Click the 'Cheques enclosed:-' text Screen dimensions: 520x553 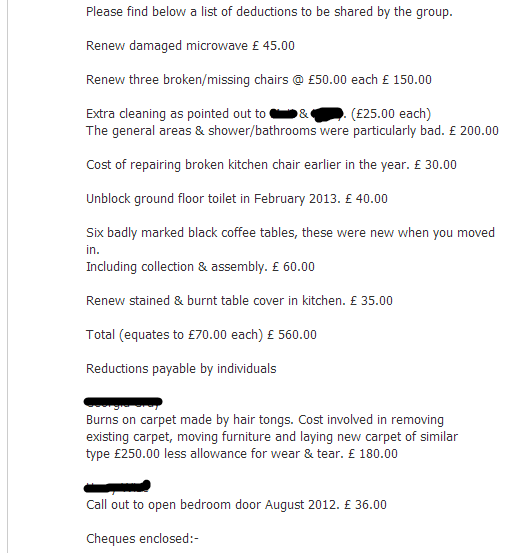click(x=142, y=539)
